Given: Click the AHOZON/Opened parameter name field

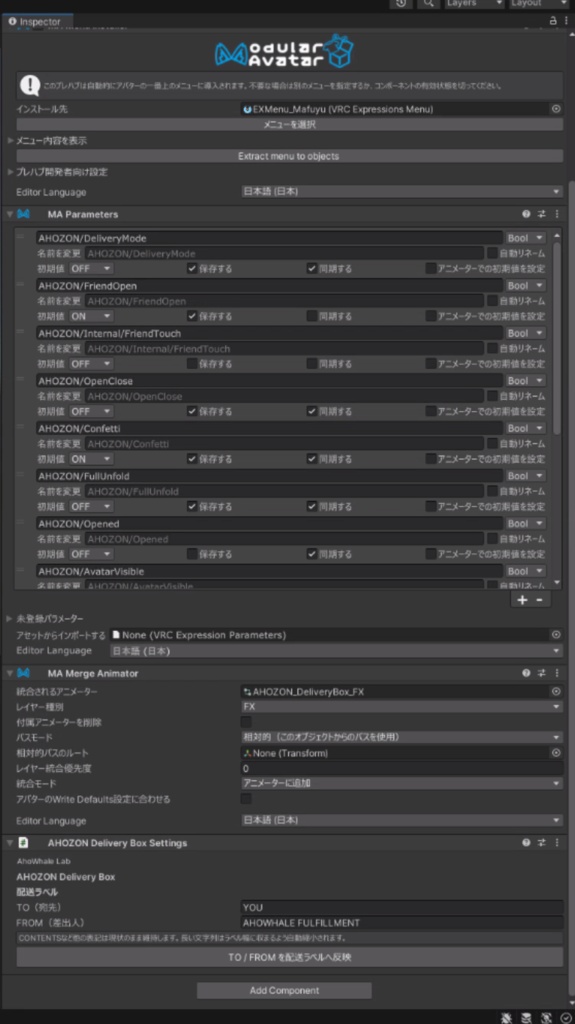Looking at the screenshot, I should tap(269, 524).
